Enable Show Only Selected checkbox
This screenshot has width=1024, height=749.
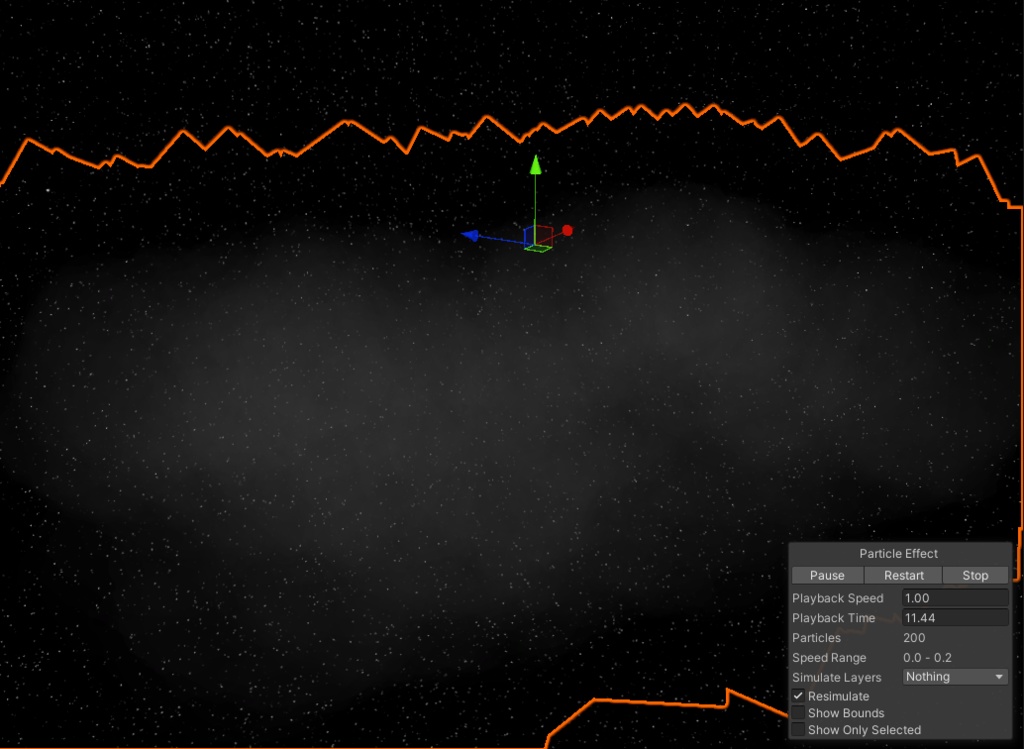click(x=798, y=730)
